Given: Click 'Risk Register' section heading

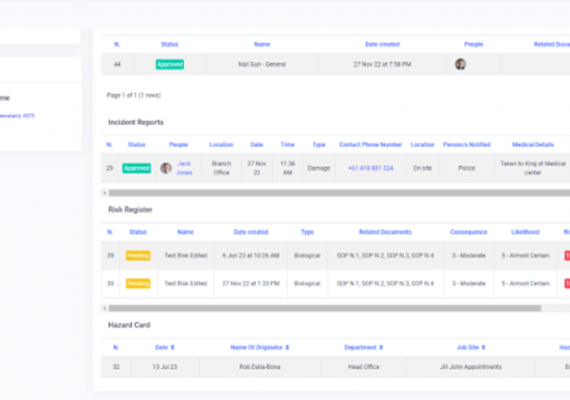Looking at the screenshot, I should [130, 210].
